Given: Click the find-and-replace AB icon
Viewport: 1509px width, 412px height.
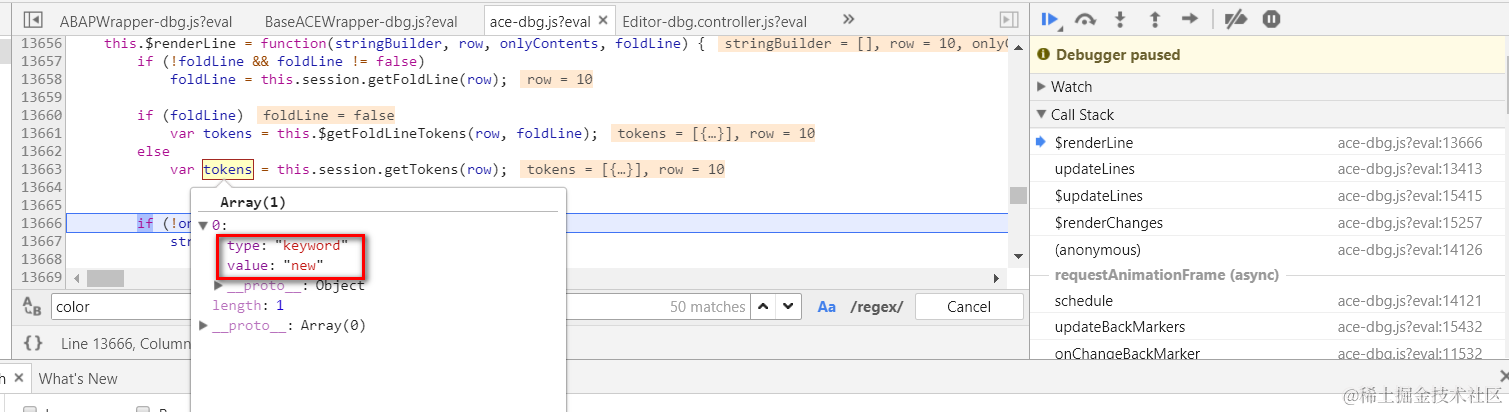Looking at the screenshot, I should pos(33,307).
